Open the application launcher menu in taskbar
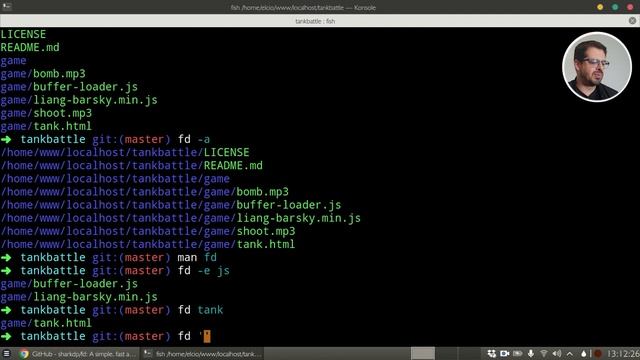 coord(6,353)
